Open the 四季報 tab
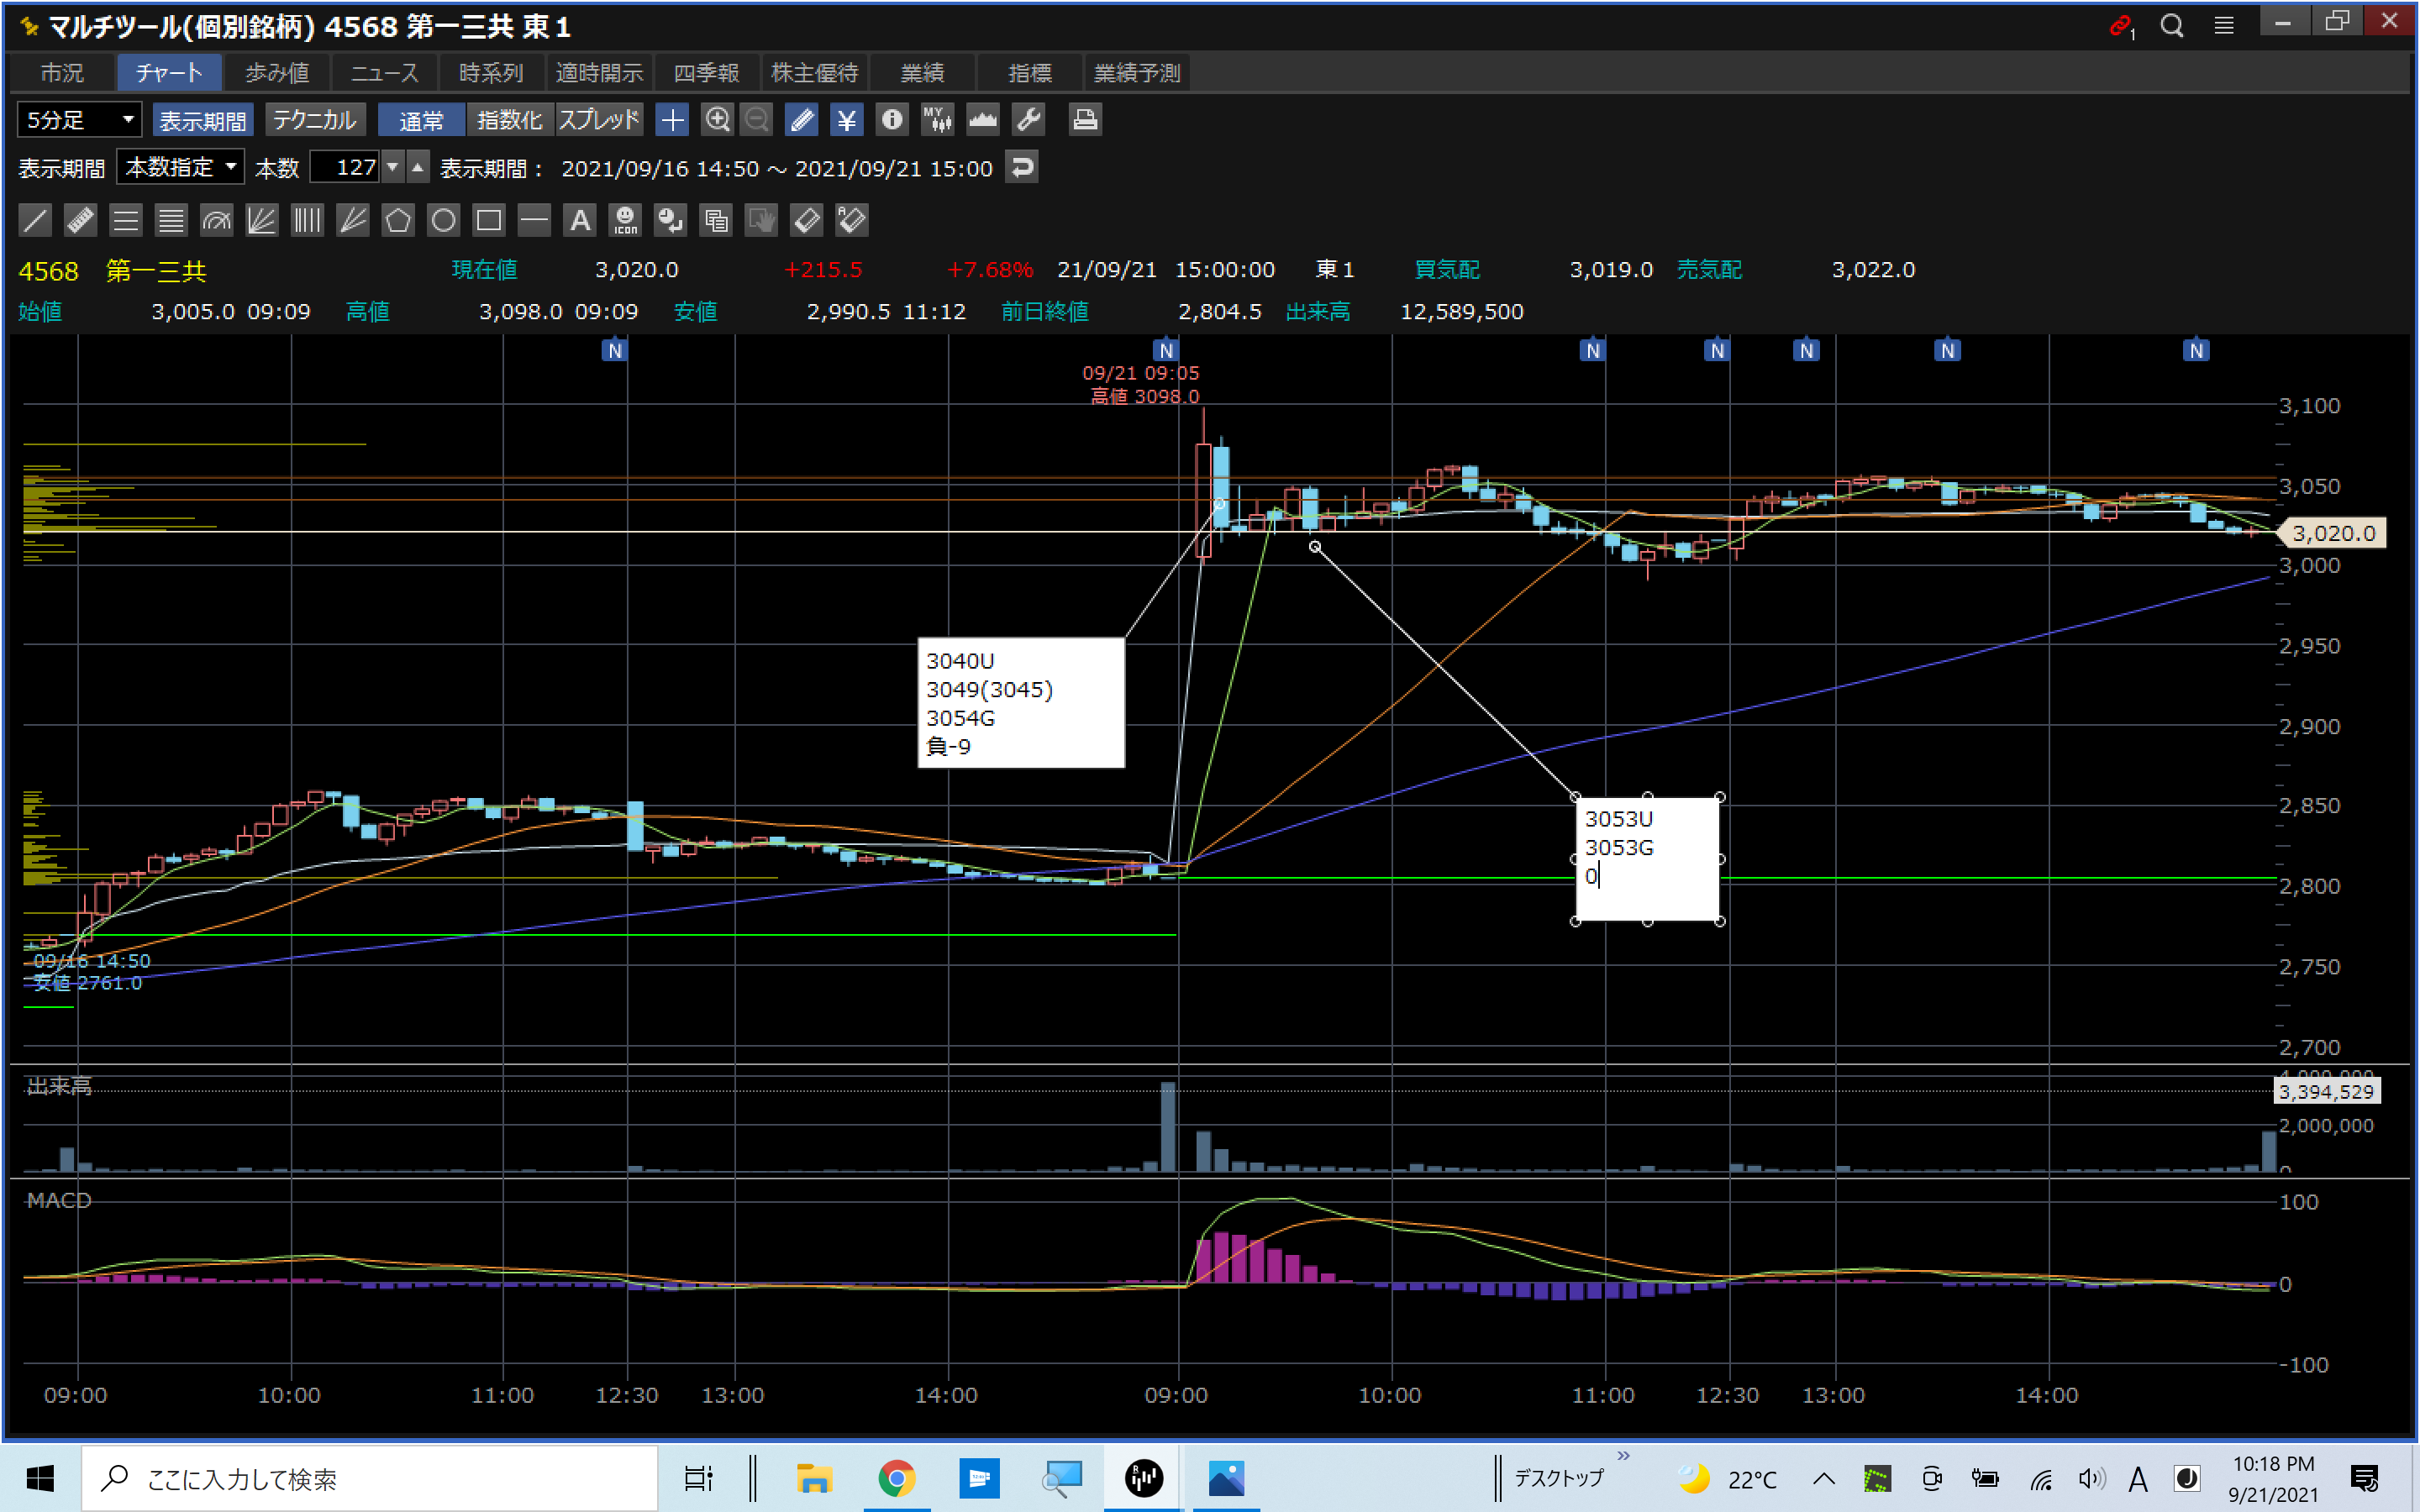The height and width of the screenshot is (1512, 2420). pyautogui.click(x=705, y=73)
